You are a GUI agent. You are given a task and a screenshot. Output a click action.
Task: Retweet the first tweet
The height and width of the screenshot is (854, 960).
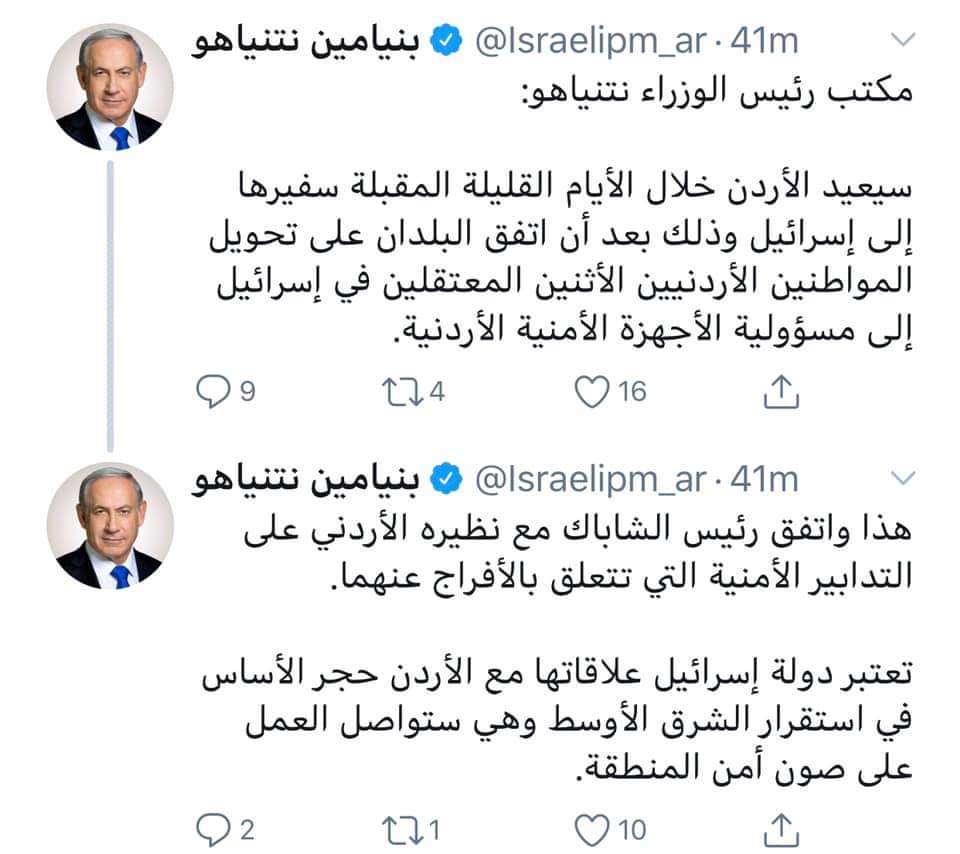pyautogui.click(x=402, y=393)
